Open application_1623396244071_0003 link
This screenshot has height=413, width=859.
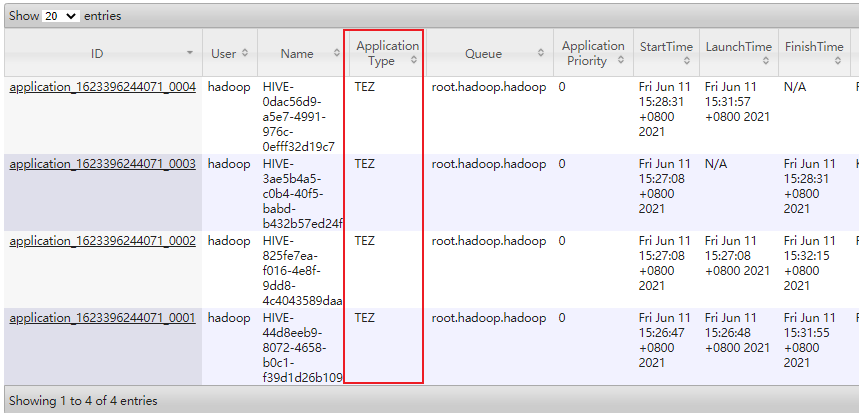[102, 164]
